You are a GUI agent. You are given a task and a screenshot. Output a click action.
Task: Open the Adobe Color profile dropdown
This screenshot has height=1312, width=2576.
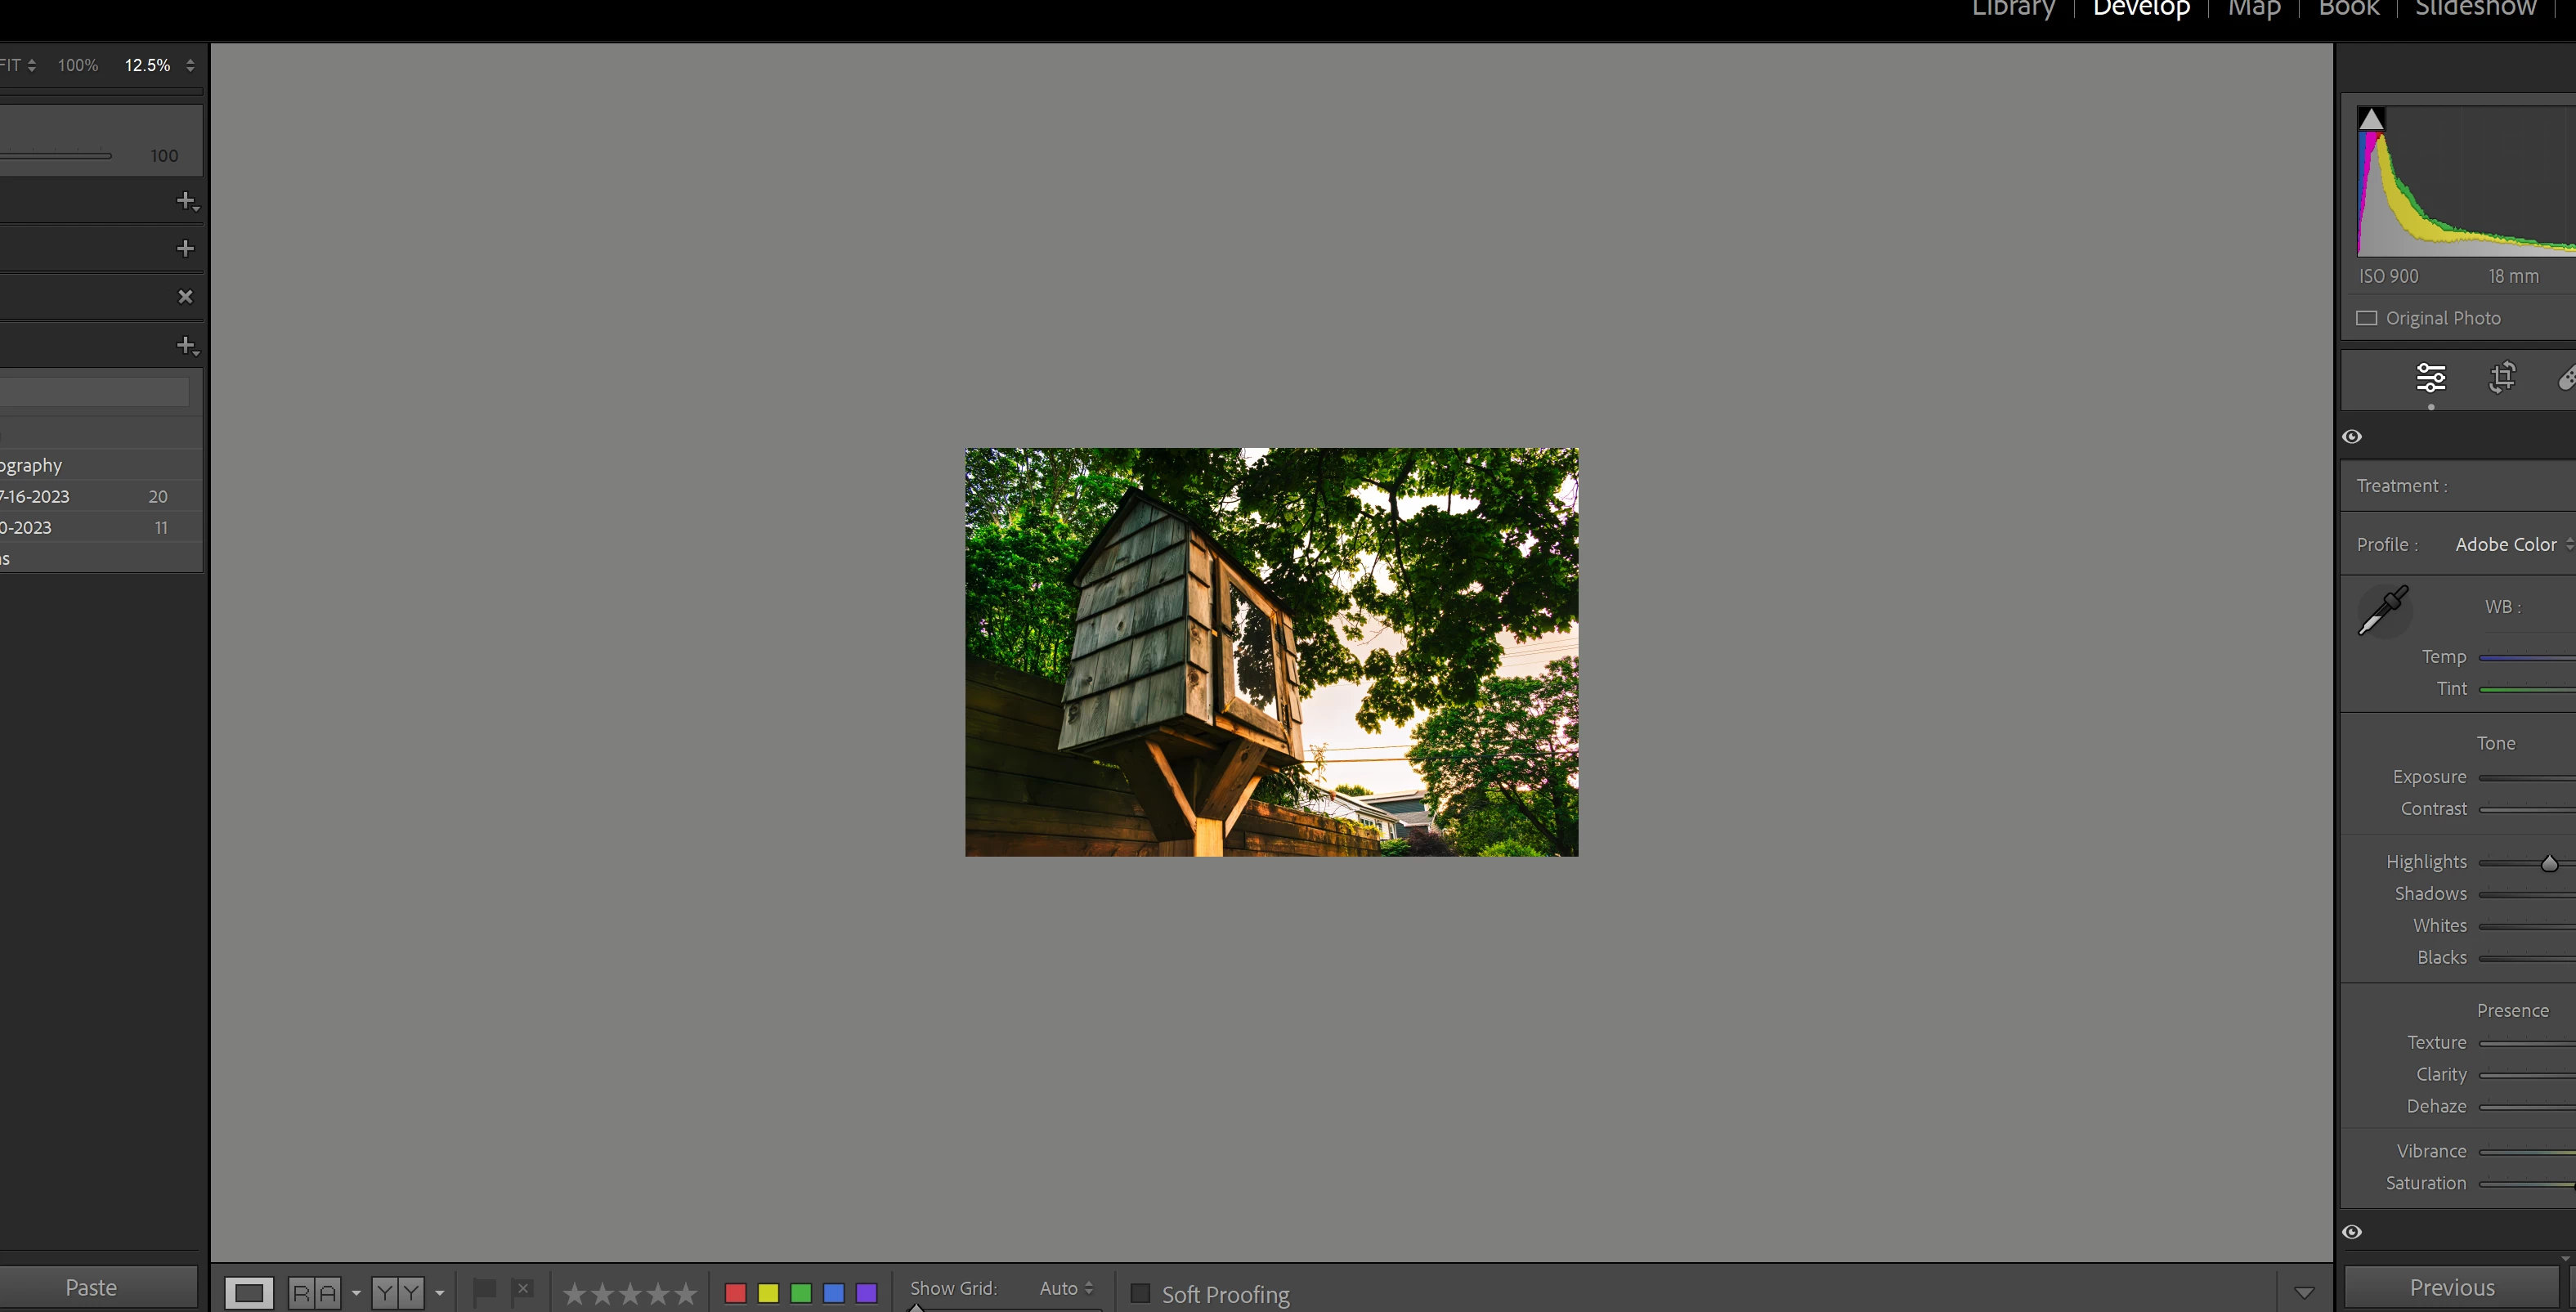2512,544
